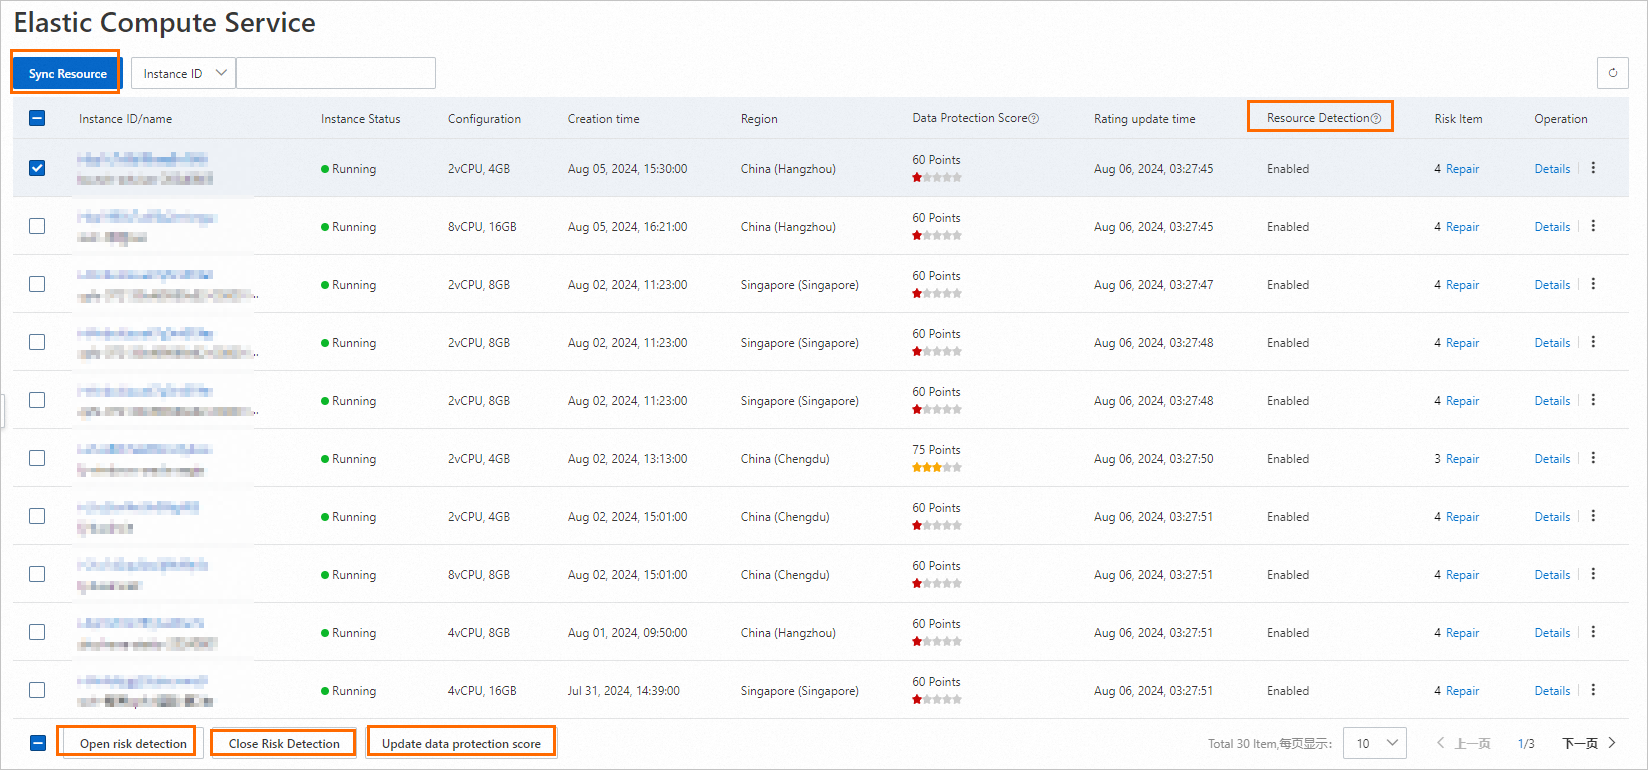Go to the previous page with the left arrow
This screenshot has height=770, width=1648.
coord(1441,743)
